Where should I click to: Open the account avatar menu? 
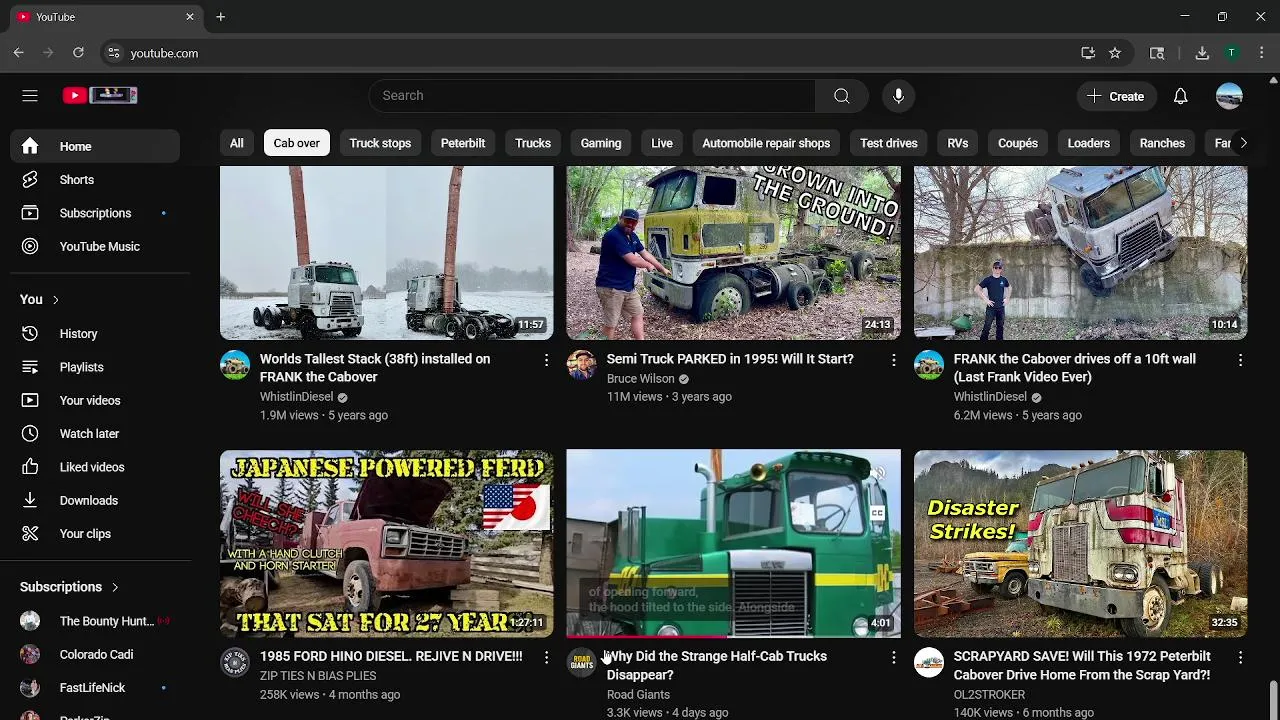(x=1229, y=96)
